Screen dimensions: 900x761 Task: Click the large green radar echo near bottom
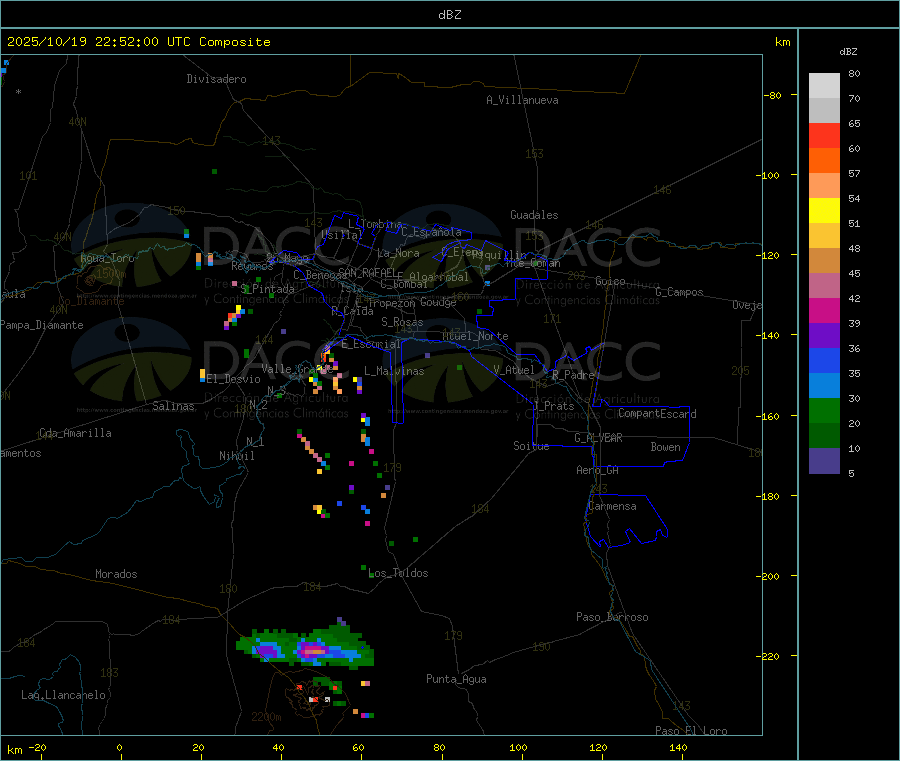coord(307,647)
